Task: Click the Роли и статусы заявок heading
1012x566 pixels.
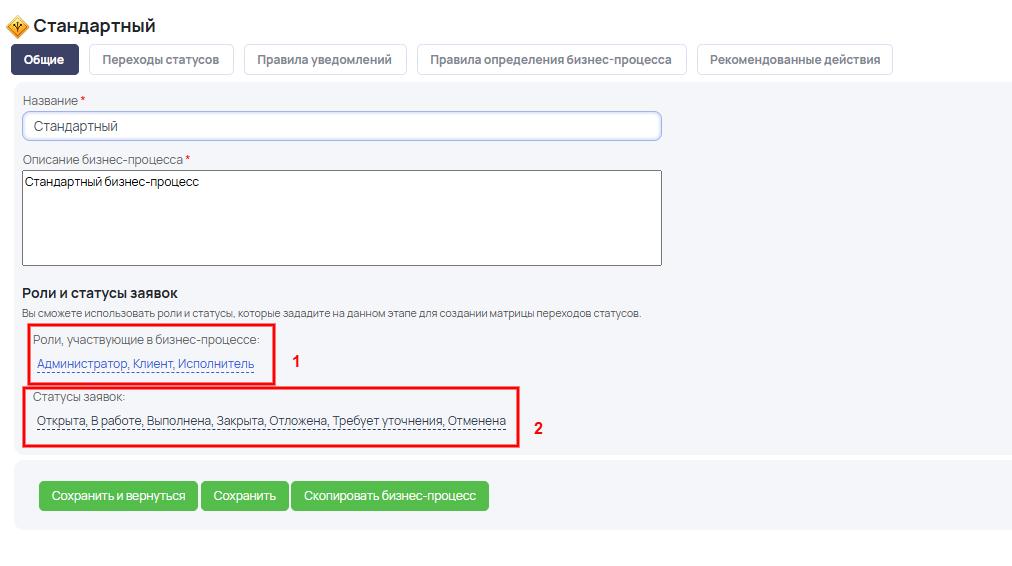Action: click(x=99, y=293)
